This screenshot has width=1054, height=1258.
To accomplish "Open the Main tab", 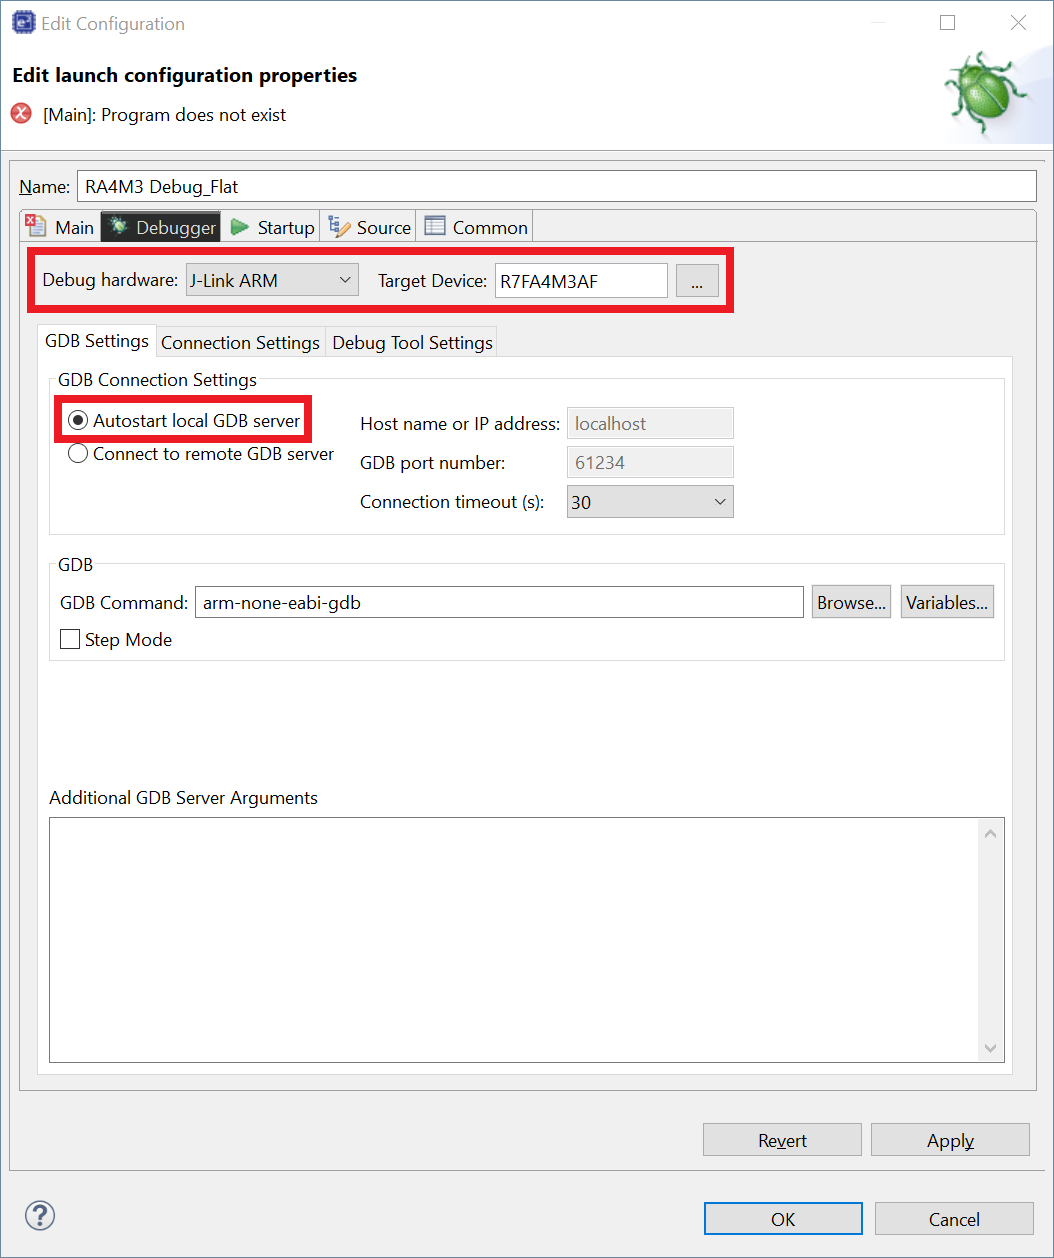I will pyautogui.click(x=61, y=227).
